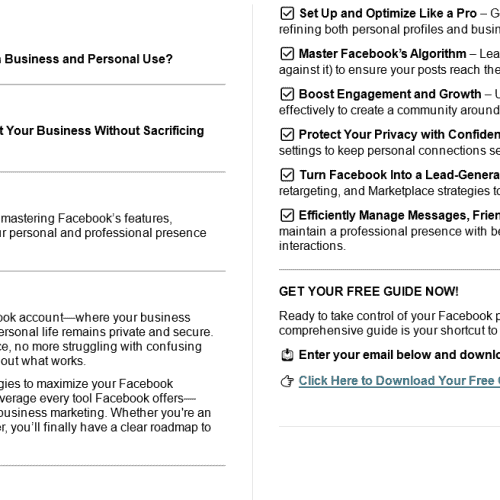Image resolution: width=500 pixels, height=500 pixels.
Task: Click the Master Facebook's Algorithm bold title
Action: (x=382, y=54)
